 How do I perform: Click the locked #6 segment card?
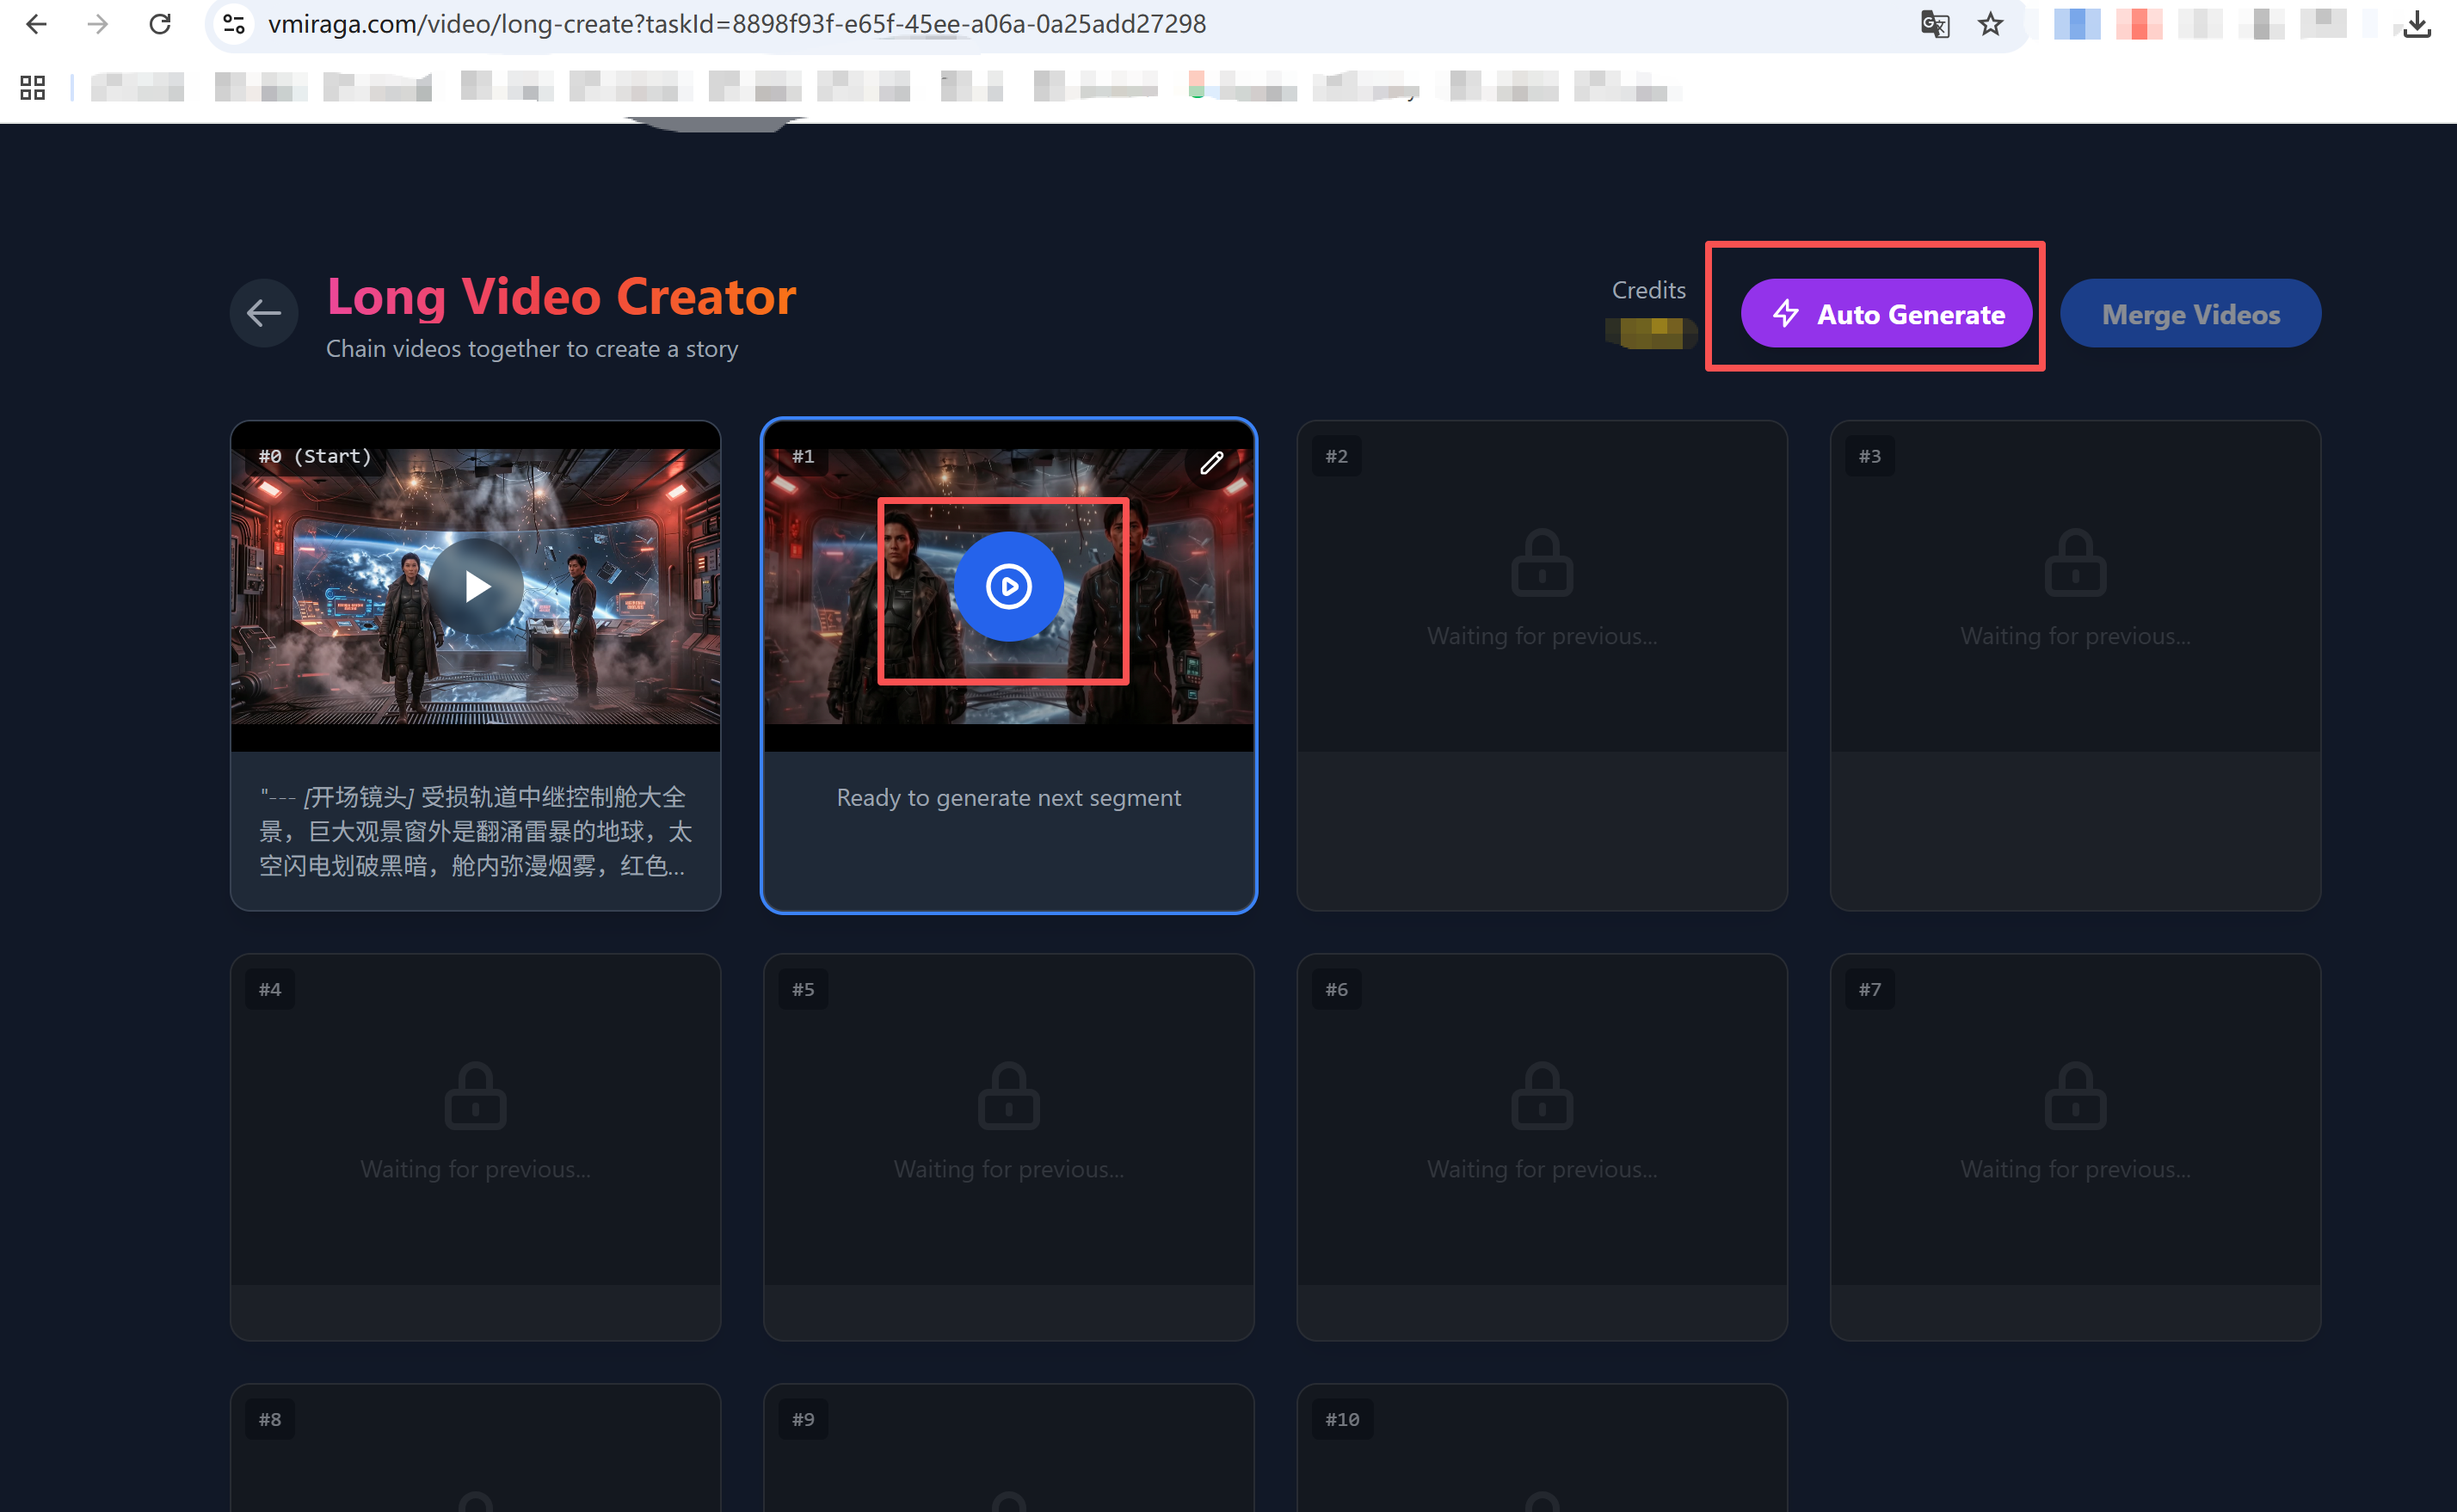1542,1147
